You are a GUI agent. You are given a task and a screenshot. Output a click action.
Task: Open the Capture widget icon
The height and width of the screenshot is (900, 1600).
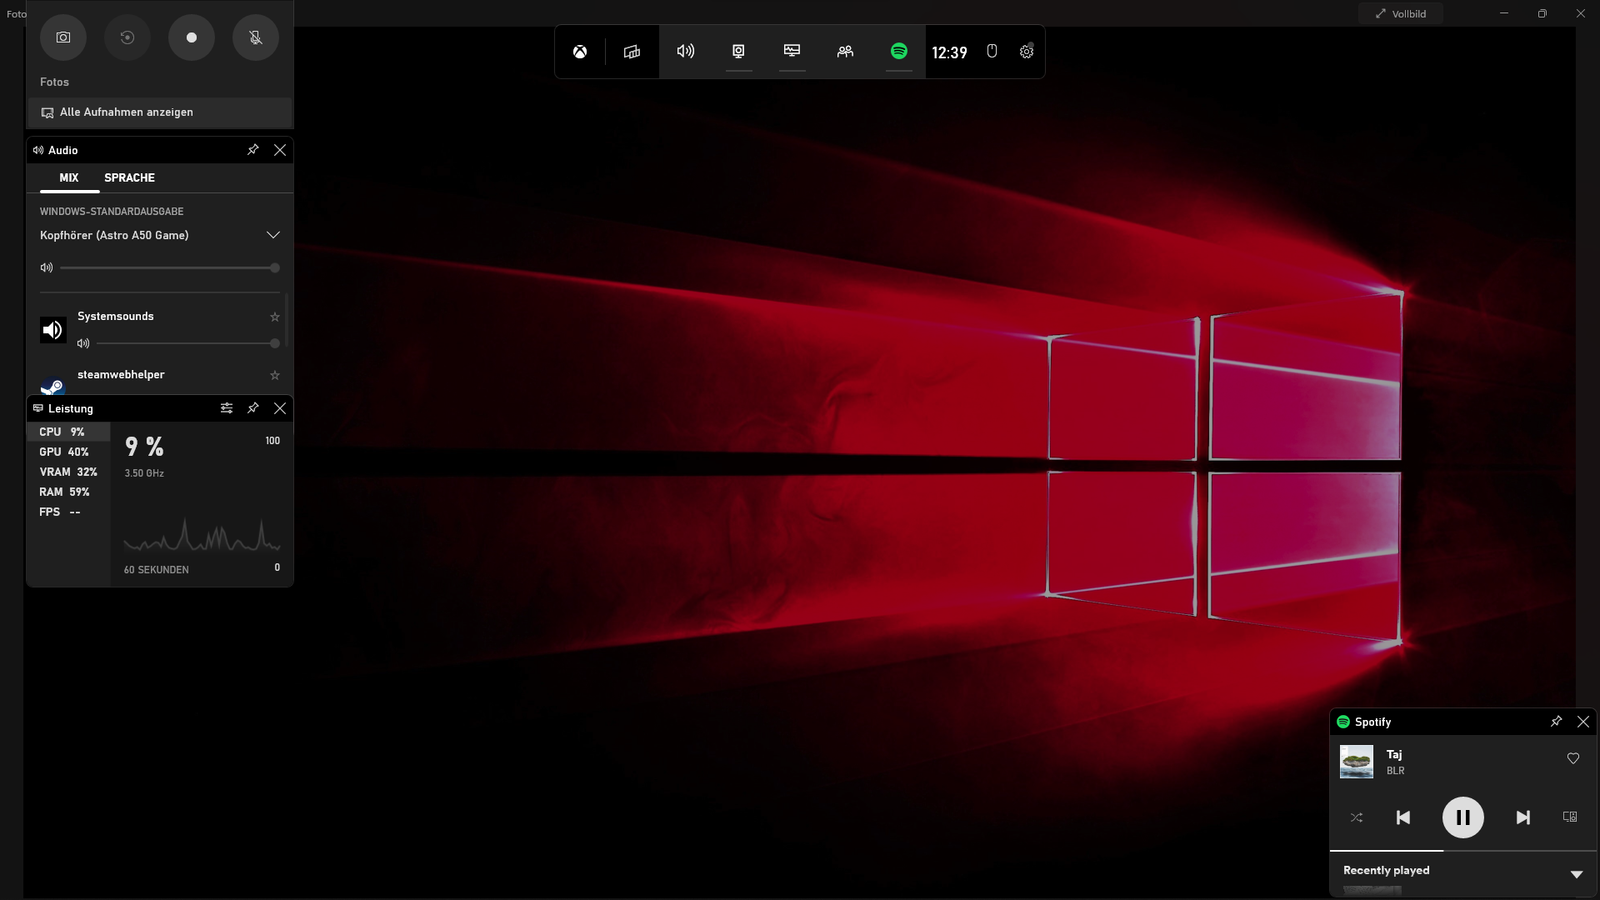pos(738,51)
